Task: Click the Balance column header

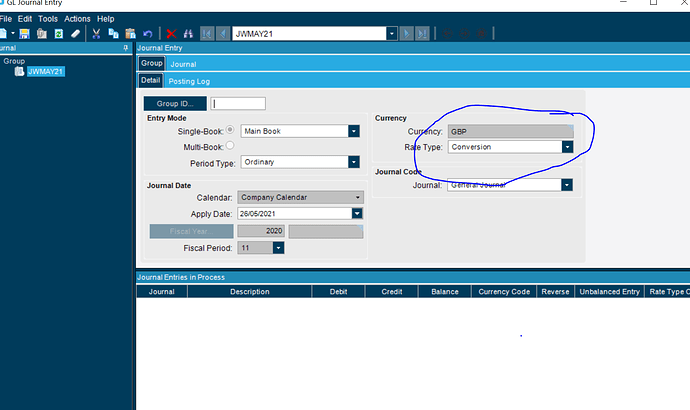Action: [445, 292]
